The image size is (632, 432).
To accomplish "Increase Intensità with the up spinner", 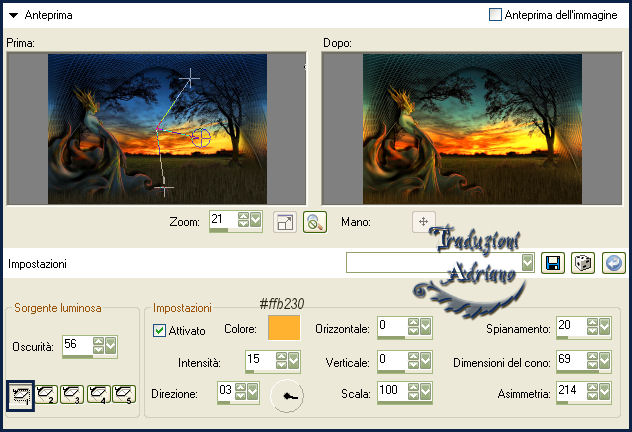I will (x=281, y=356).
